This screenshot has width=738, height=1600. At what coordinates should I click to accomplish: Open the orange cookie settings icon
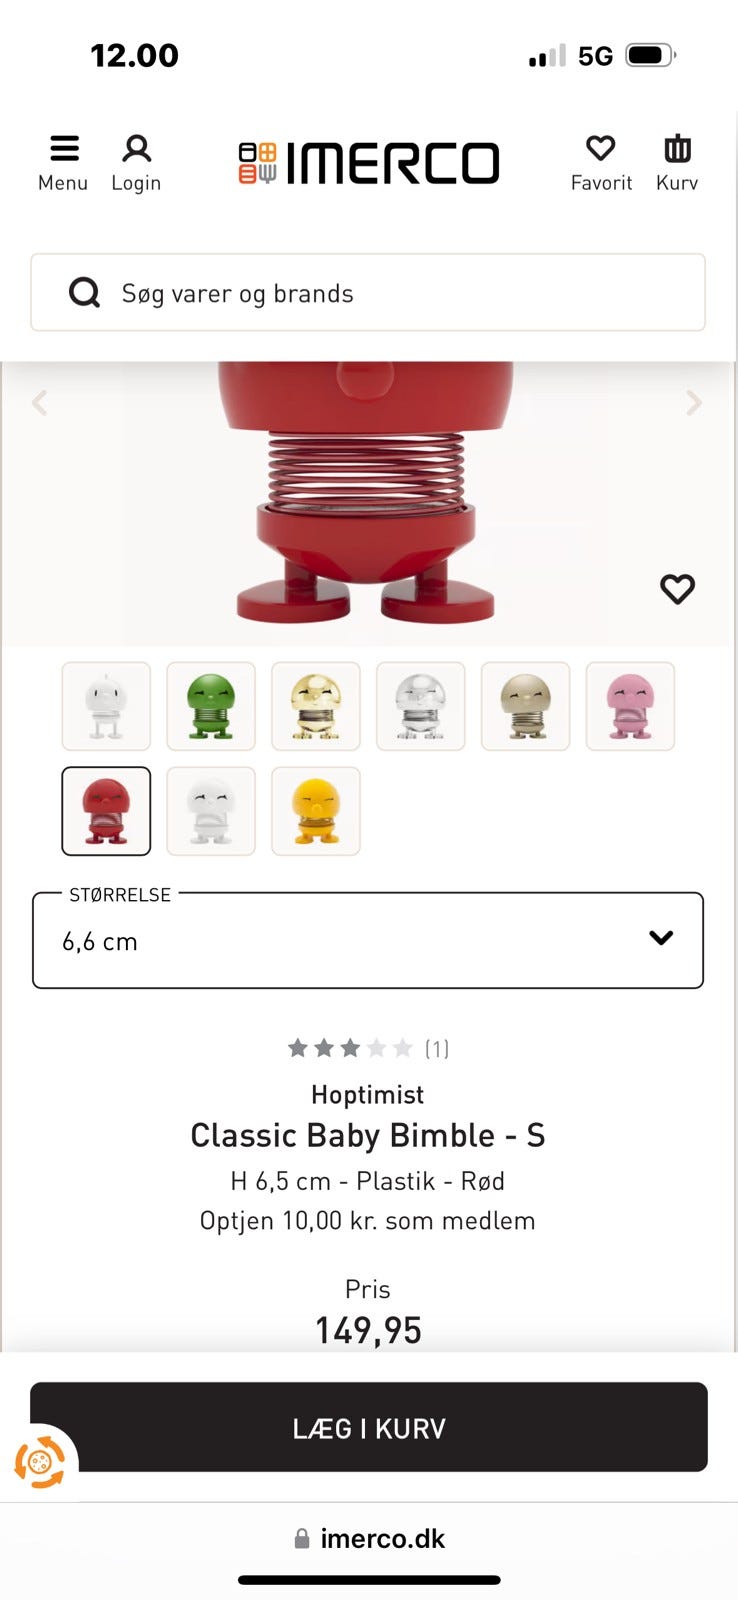[39, 1463]
